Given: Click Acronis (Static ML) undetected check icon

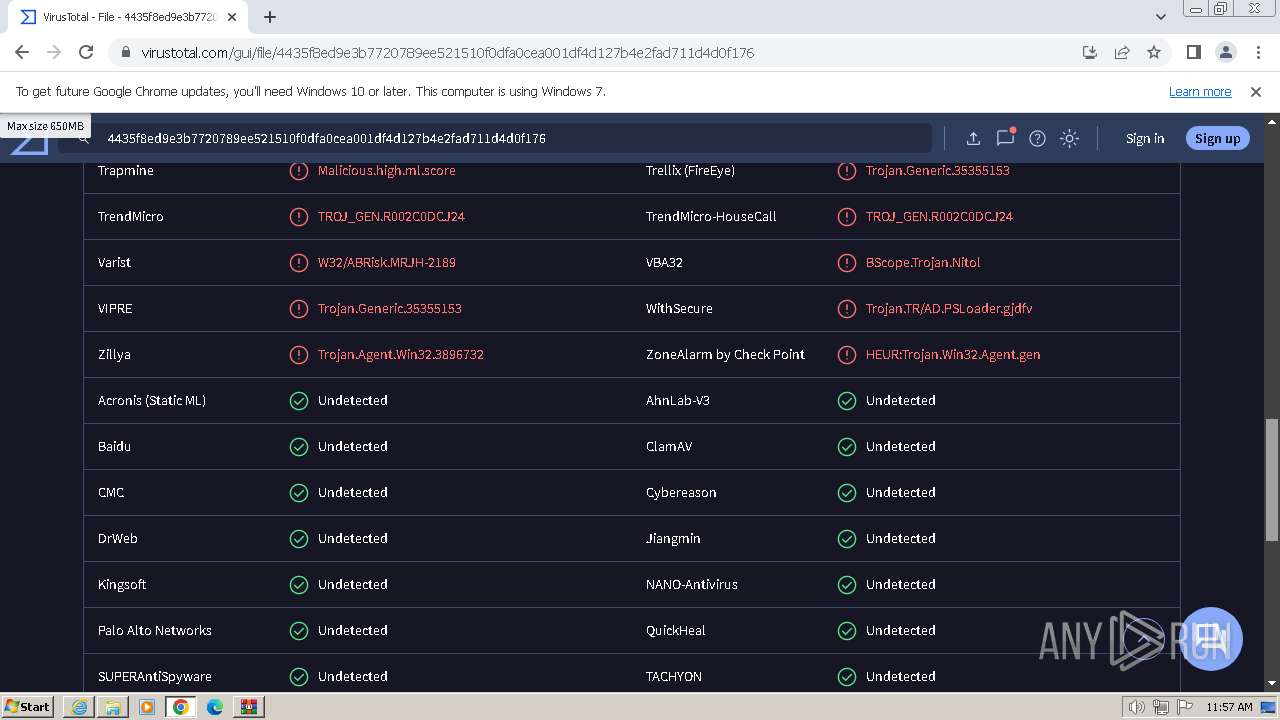Looking at the screenshot, I should point(298,401).
